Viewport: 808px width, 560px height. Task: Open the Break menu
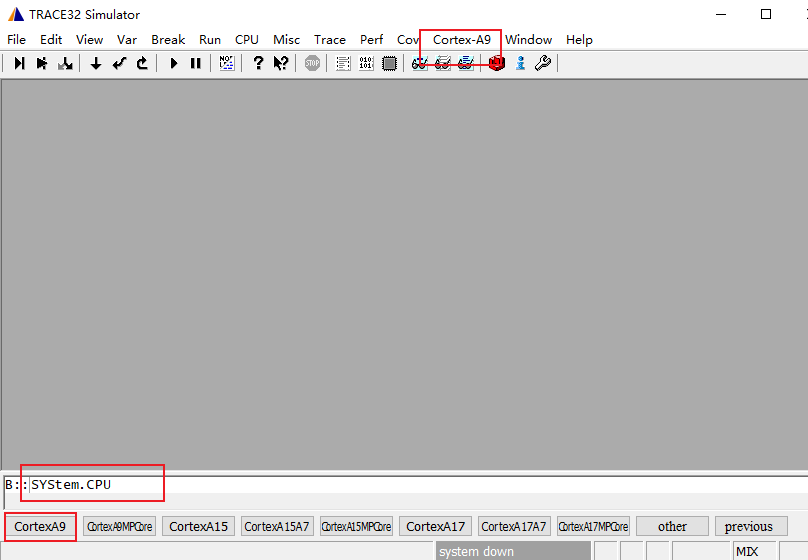pyautogui.click(x=168, y=40)
